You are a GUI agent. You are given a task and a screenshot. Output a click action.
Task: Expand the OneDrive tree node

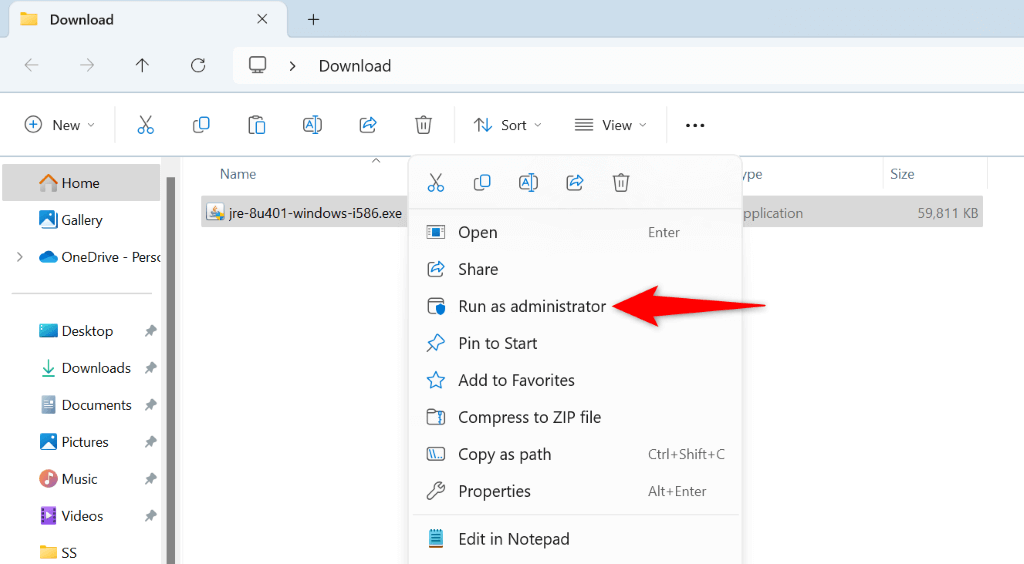tap(20, 257)
